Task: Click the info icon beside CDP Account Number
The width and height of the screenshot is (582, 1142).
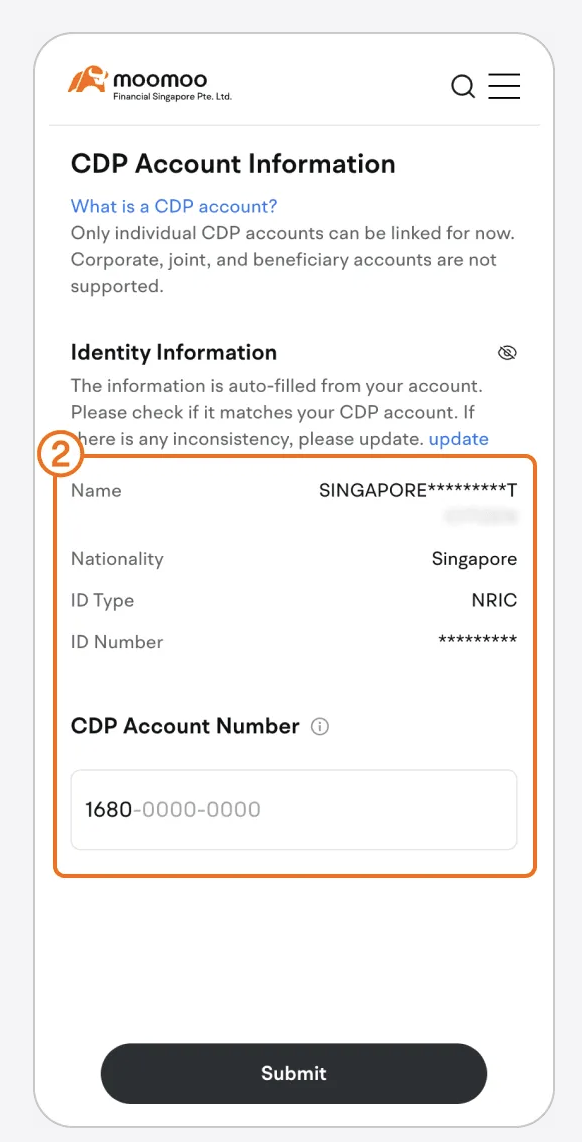Action: tap(319, 726)
